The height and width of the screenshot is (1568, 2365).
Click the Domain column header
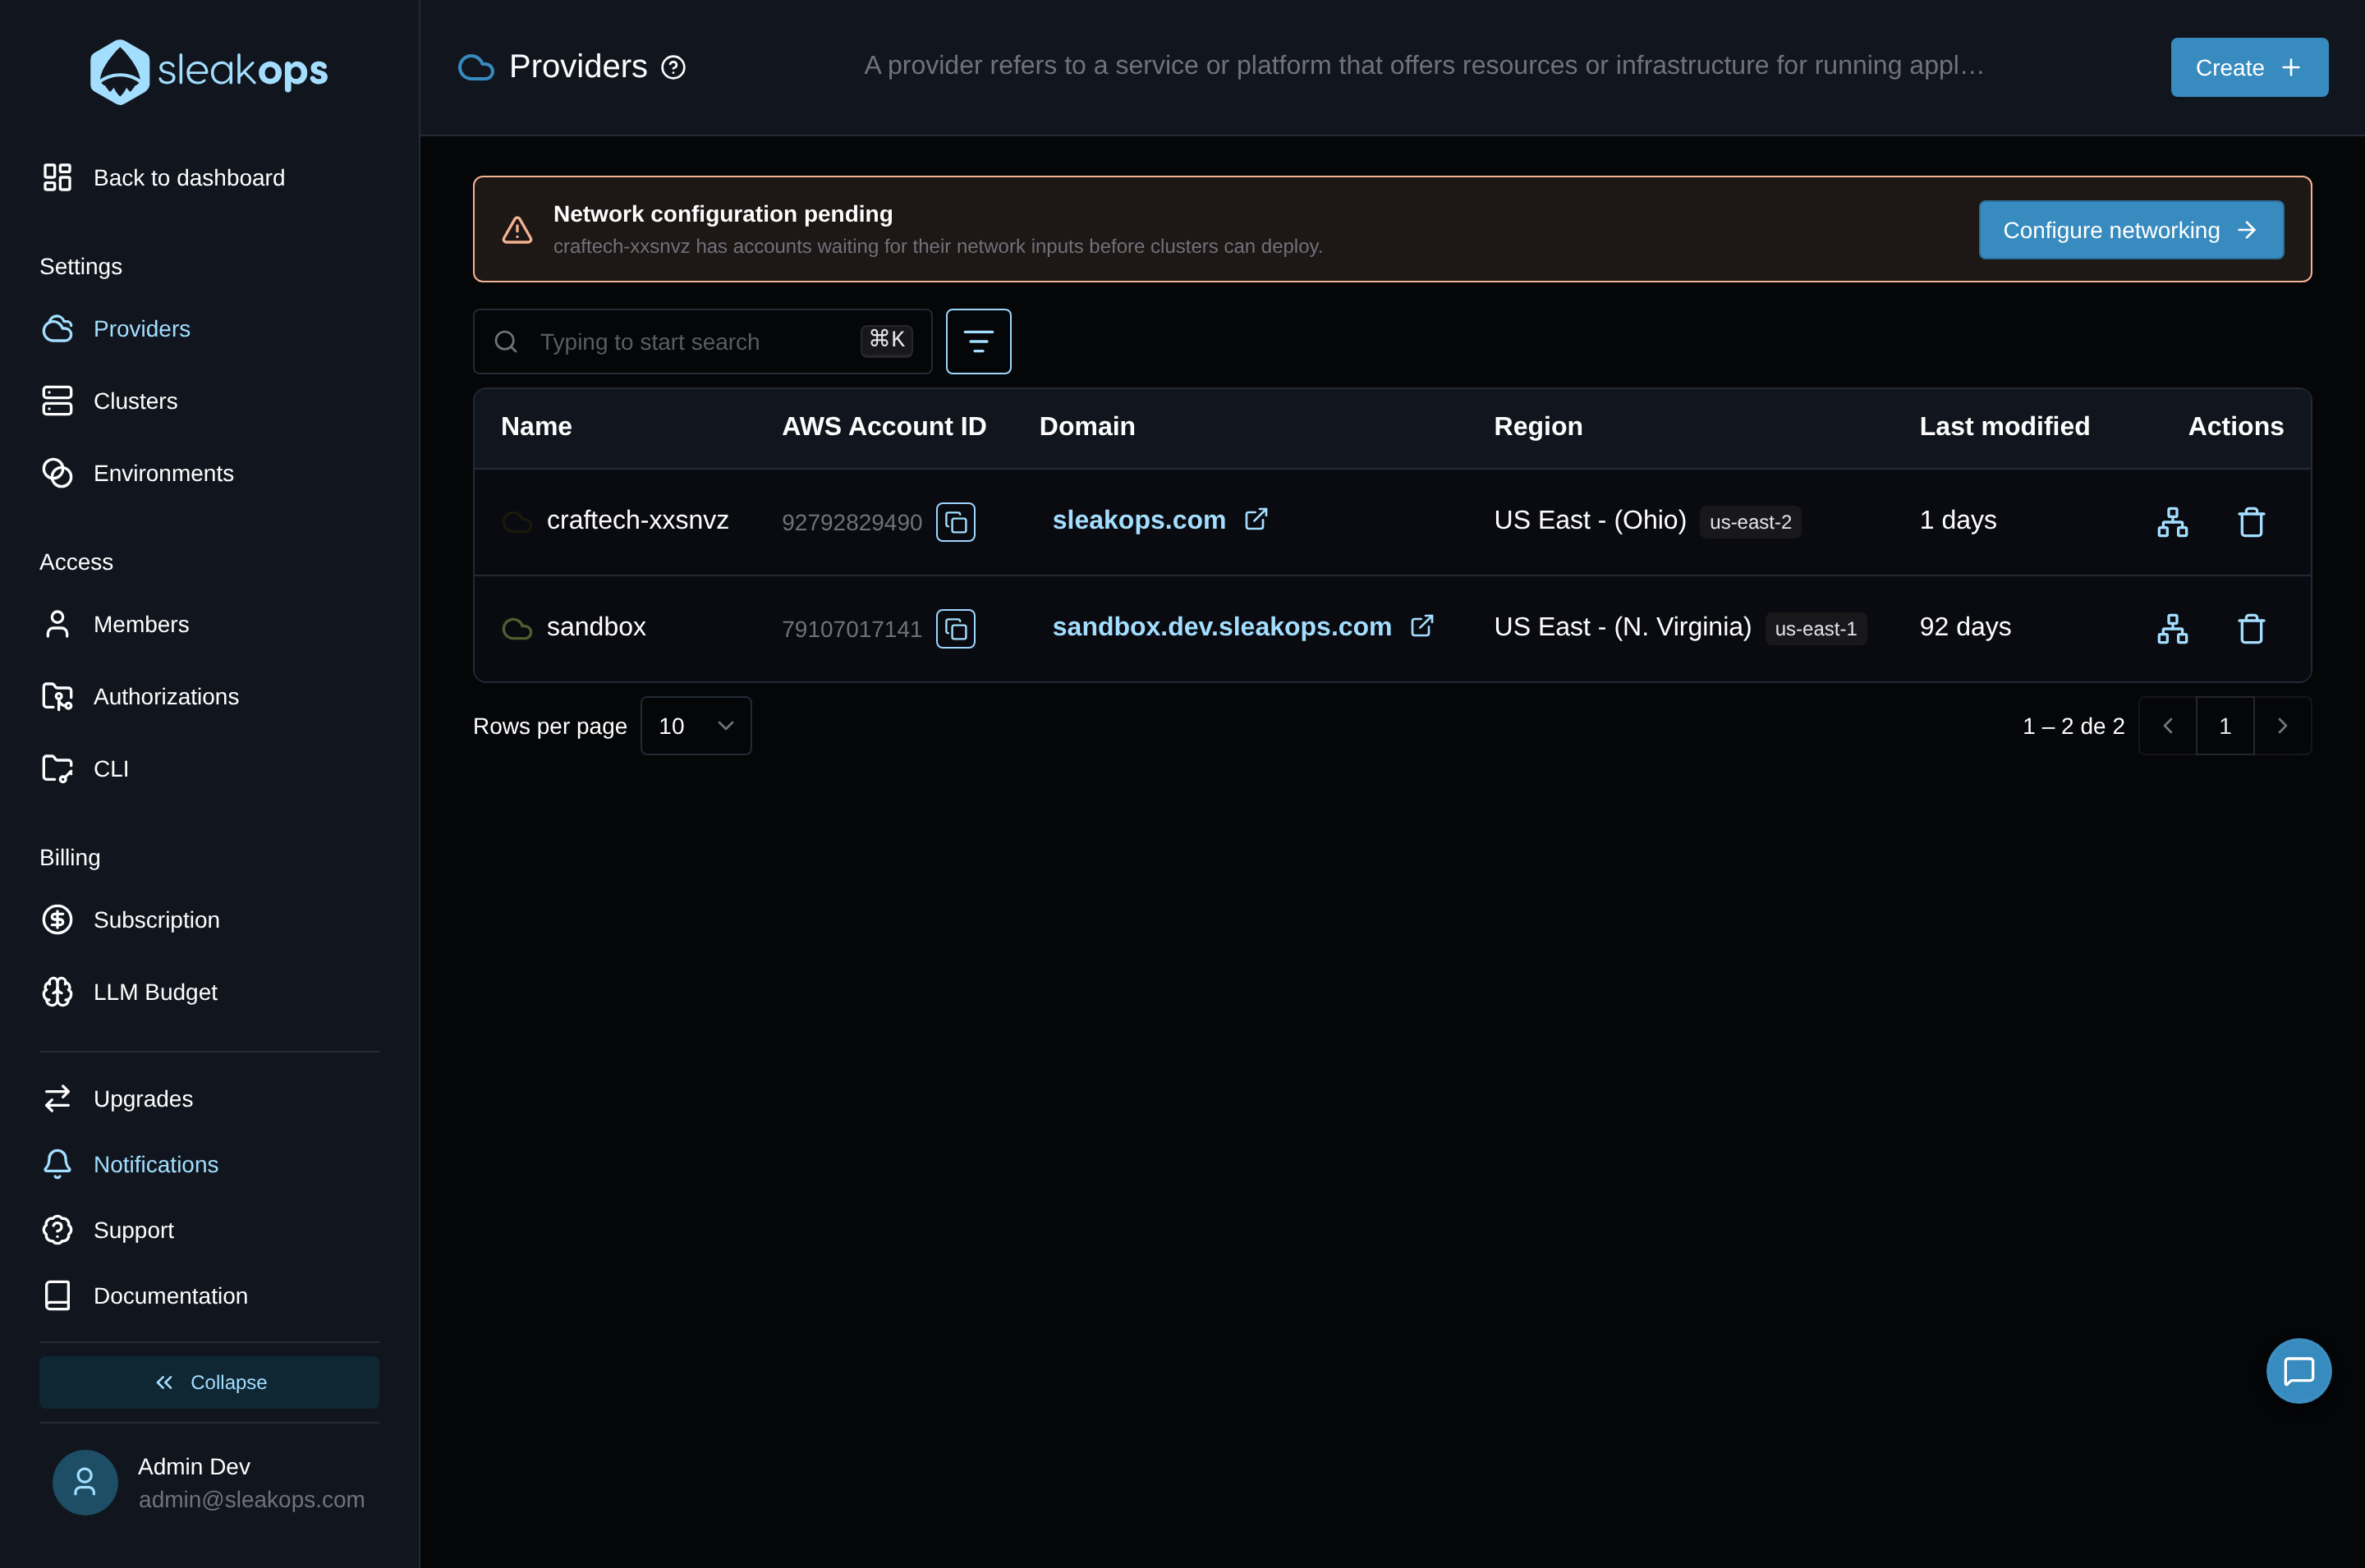point(1087,427)
